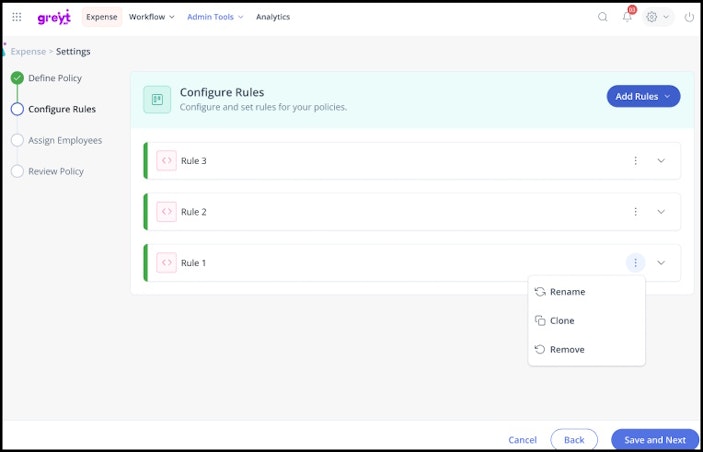Go to the Expense tab
703x452 pixels.
tap(102, 17)
